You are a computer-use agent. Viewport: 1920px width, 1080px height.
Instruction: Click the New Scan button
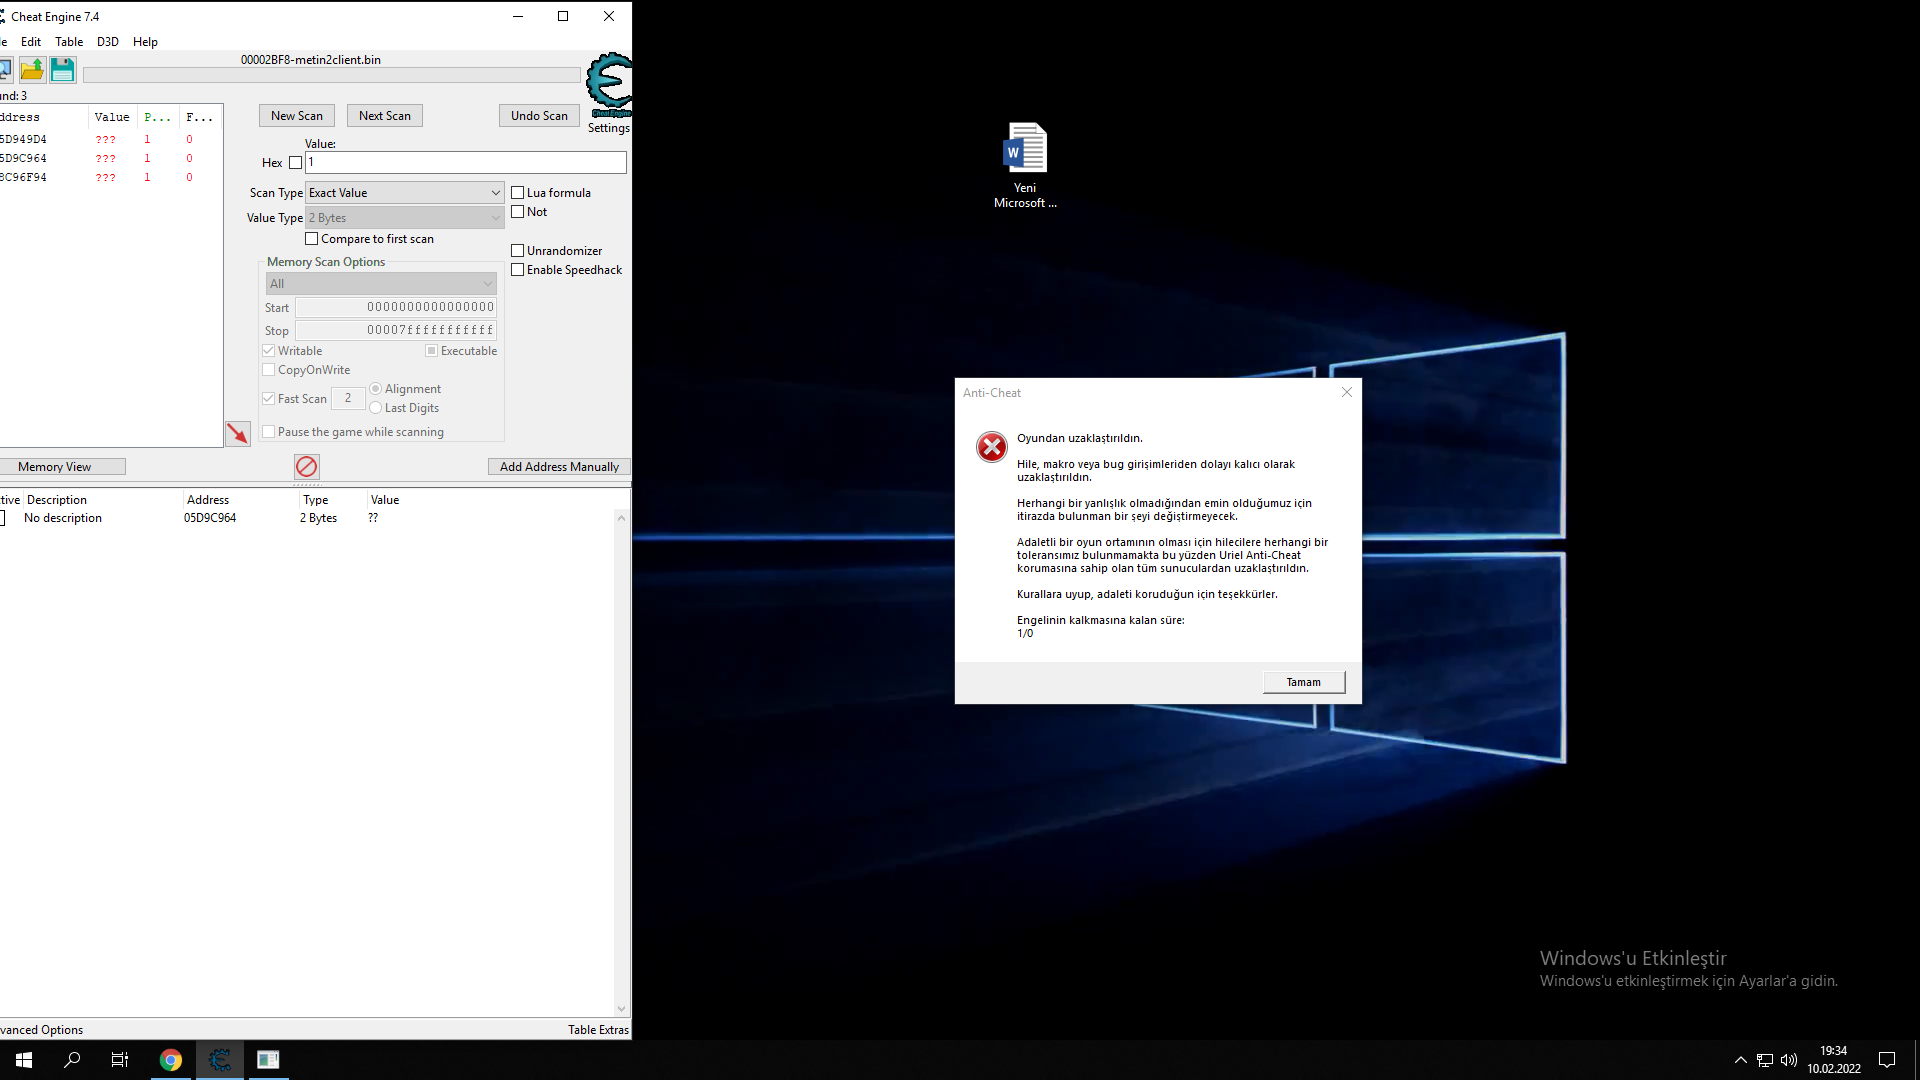[x=297, y=116]
